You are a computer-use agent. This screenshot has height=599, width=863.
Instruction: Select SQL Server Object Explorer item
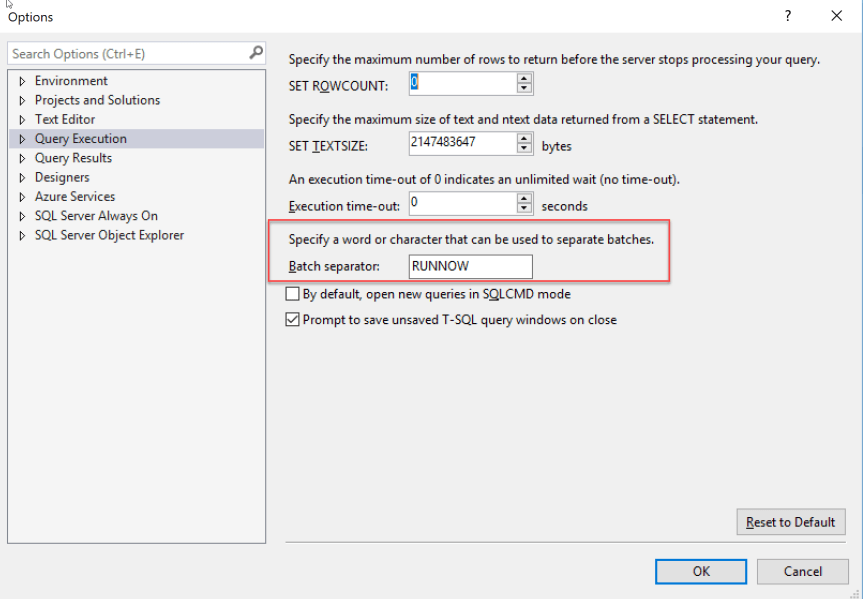109,235
